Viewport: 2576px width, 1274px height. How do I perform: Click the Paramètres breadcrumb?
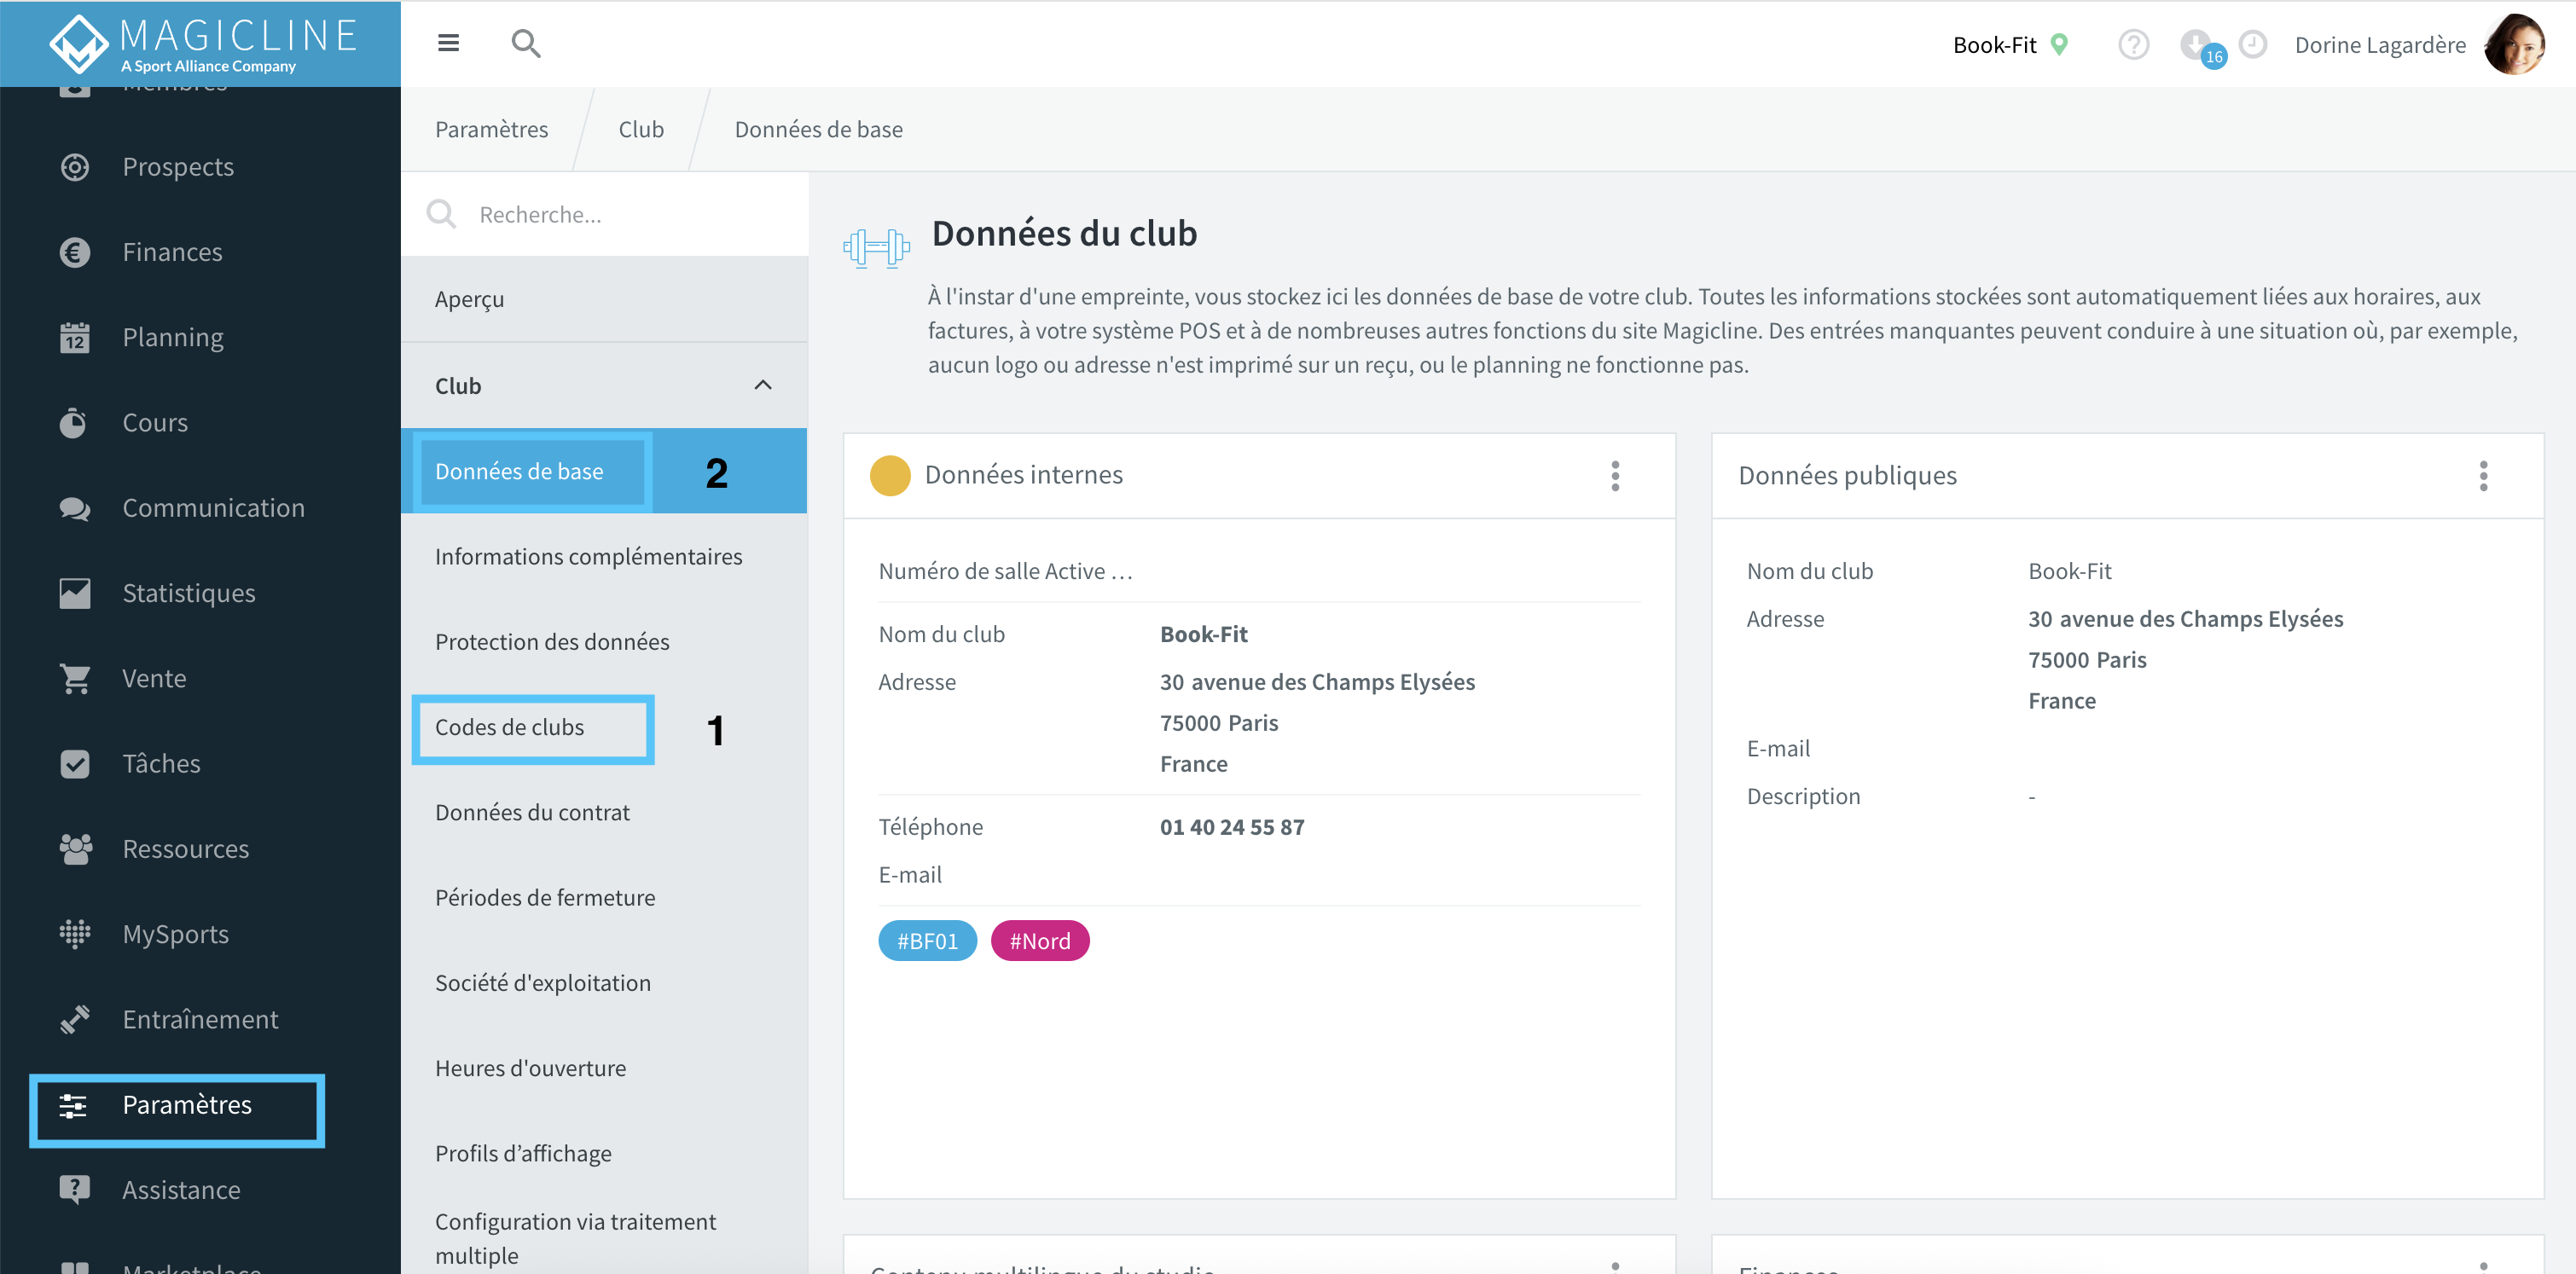point(491,129)
